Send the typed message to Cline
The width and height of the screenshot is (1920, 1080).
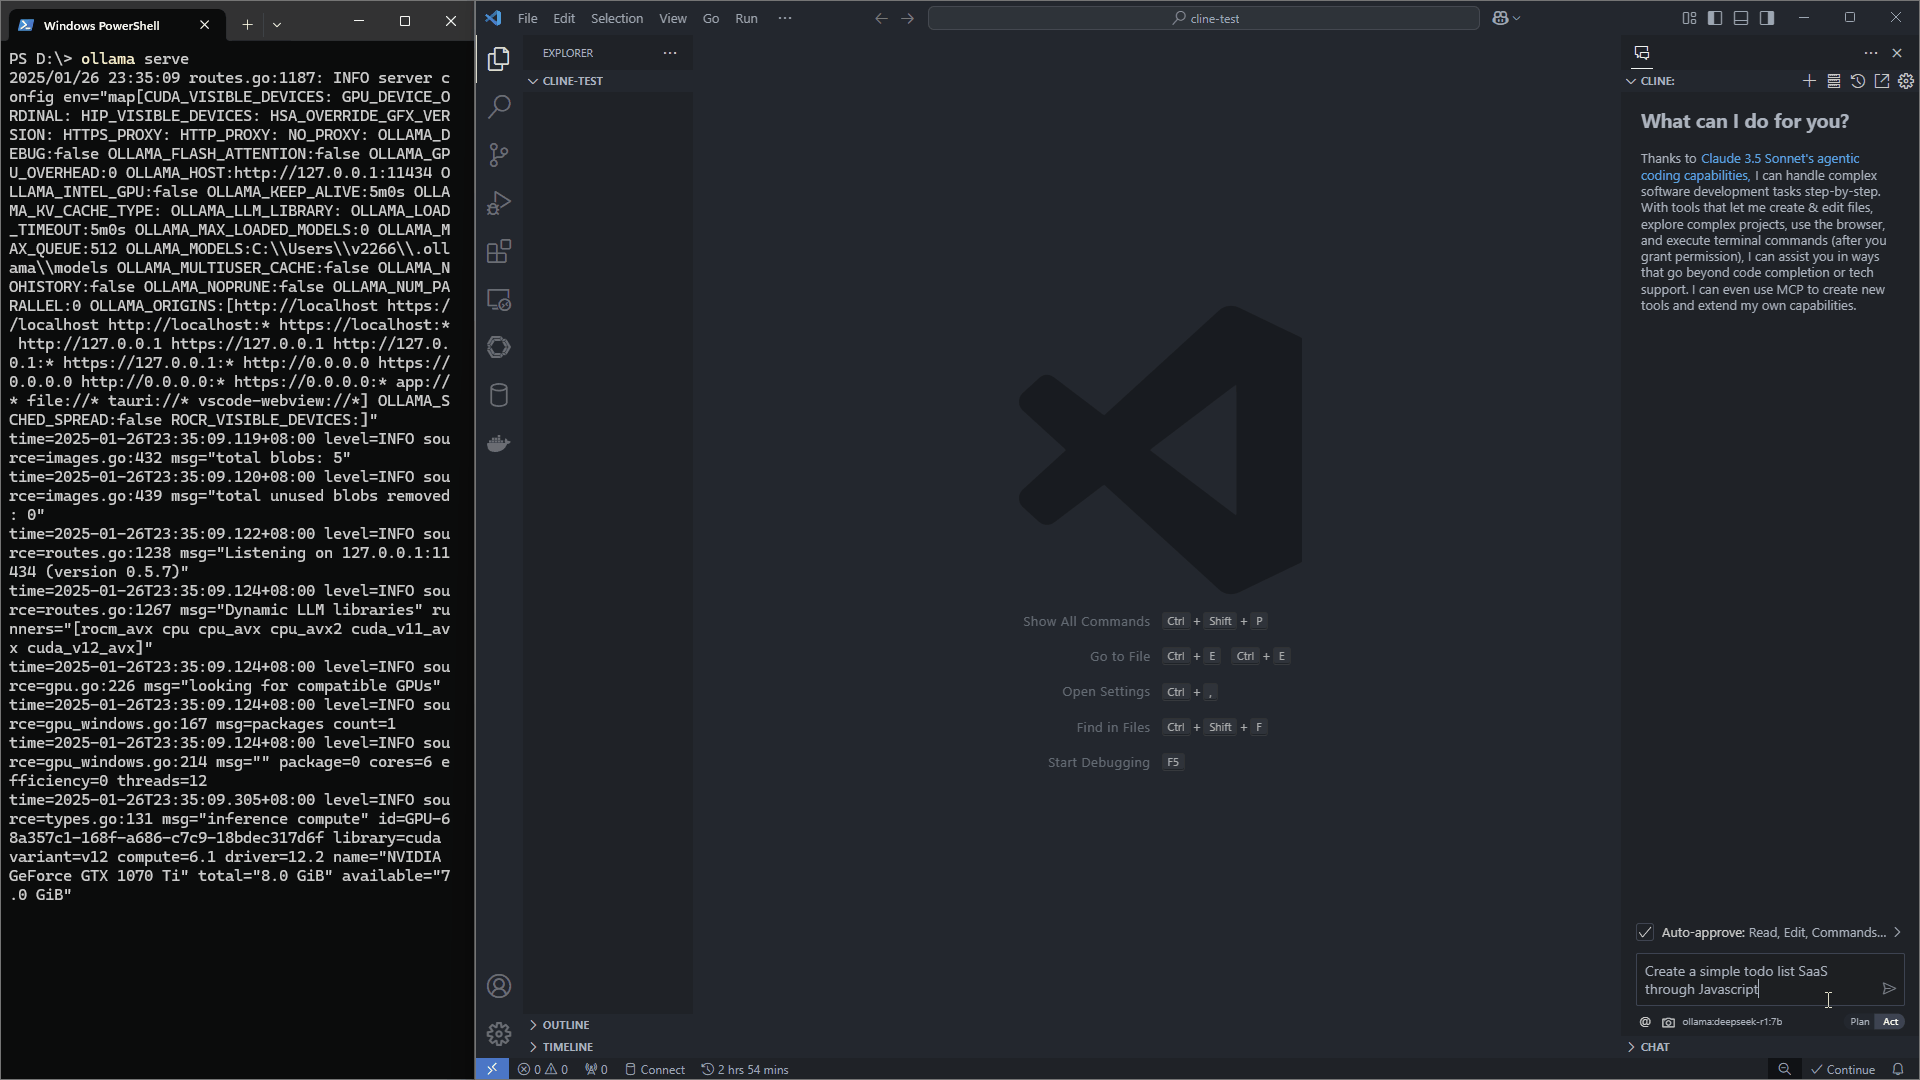pyautogui.click(x=1889, y=988)
